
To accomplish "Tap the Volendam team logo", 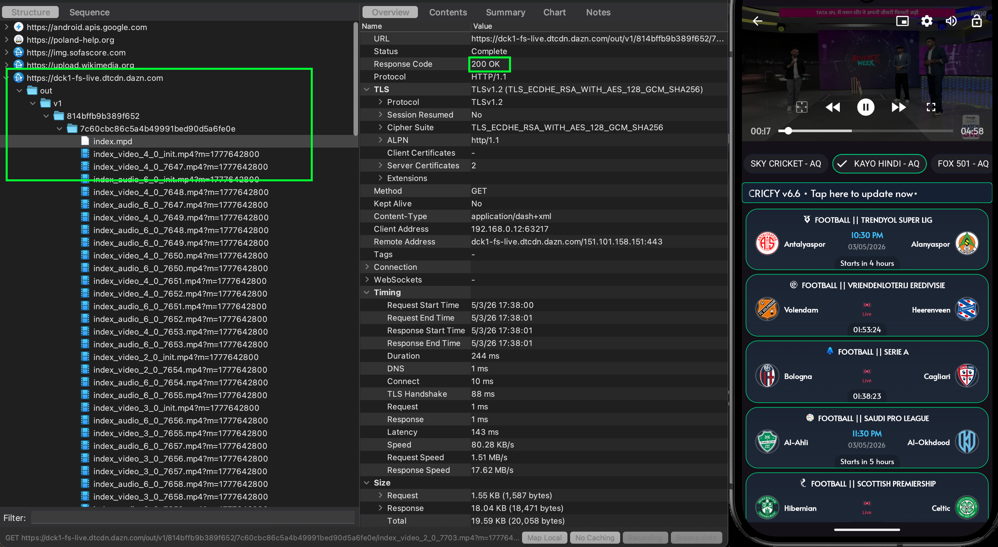I will click(767, 309).
